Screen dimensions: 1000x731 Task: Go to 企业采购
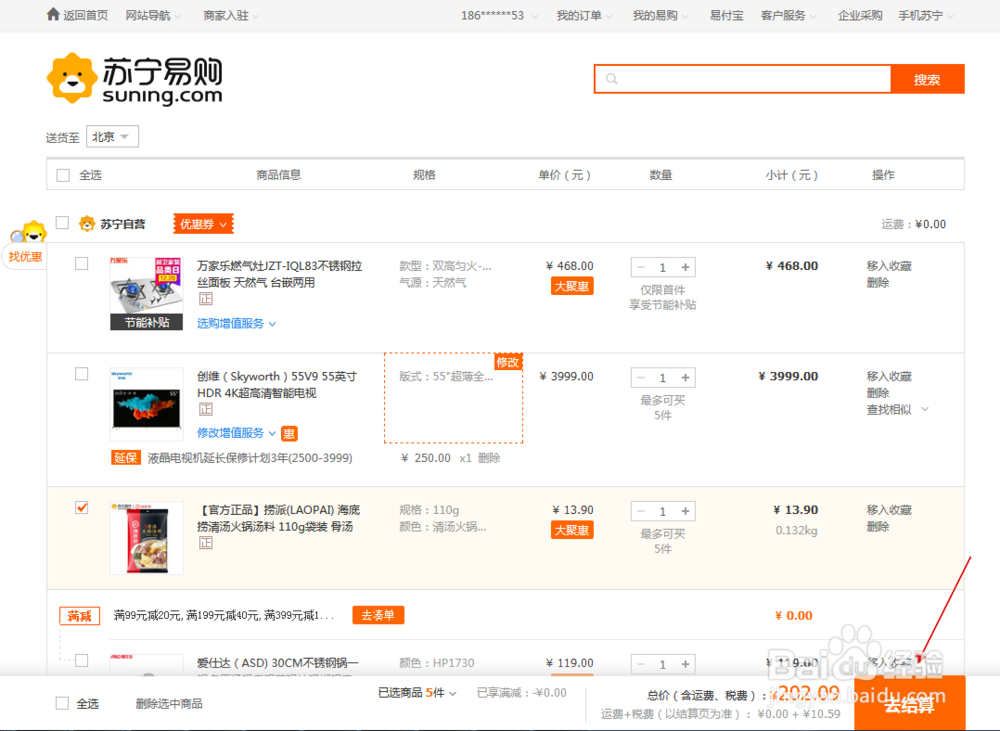[860, 15]
